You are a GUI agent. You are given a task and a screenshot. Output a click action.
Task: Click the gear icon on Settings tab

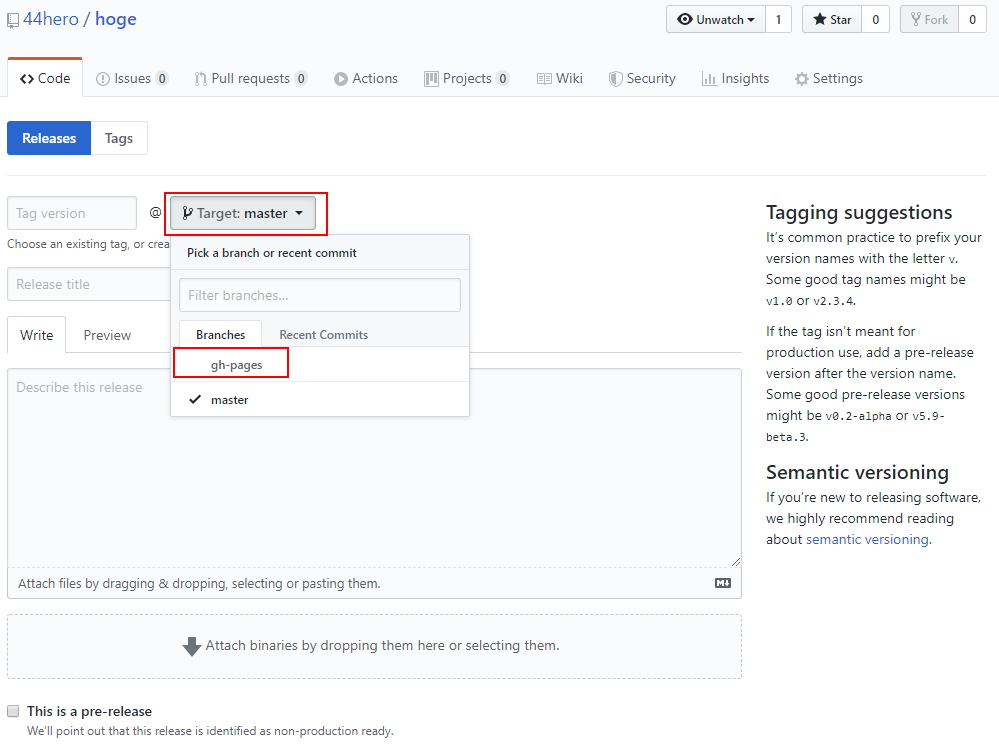click(801, 79)
